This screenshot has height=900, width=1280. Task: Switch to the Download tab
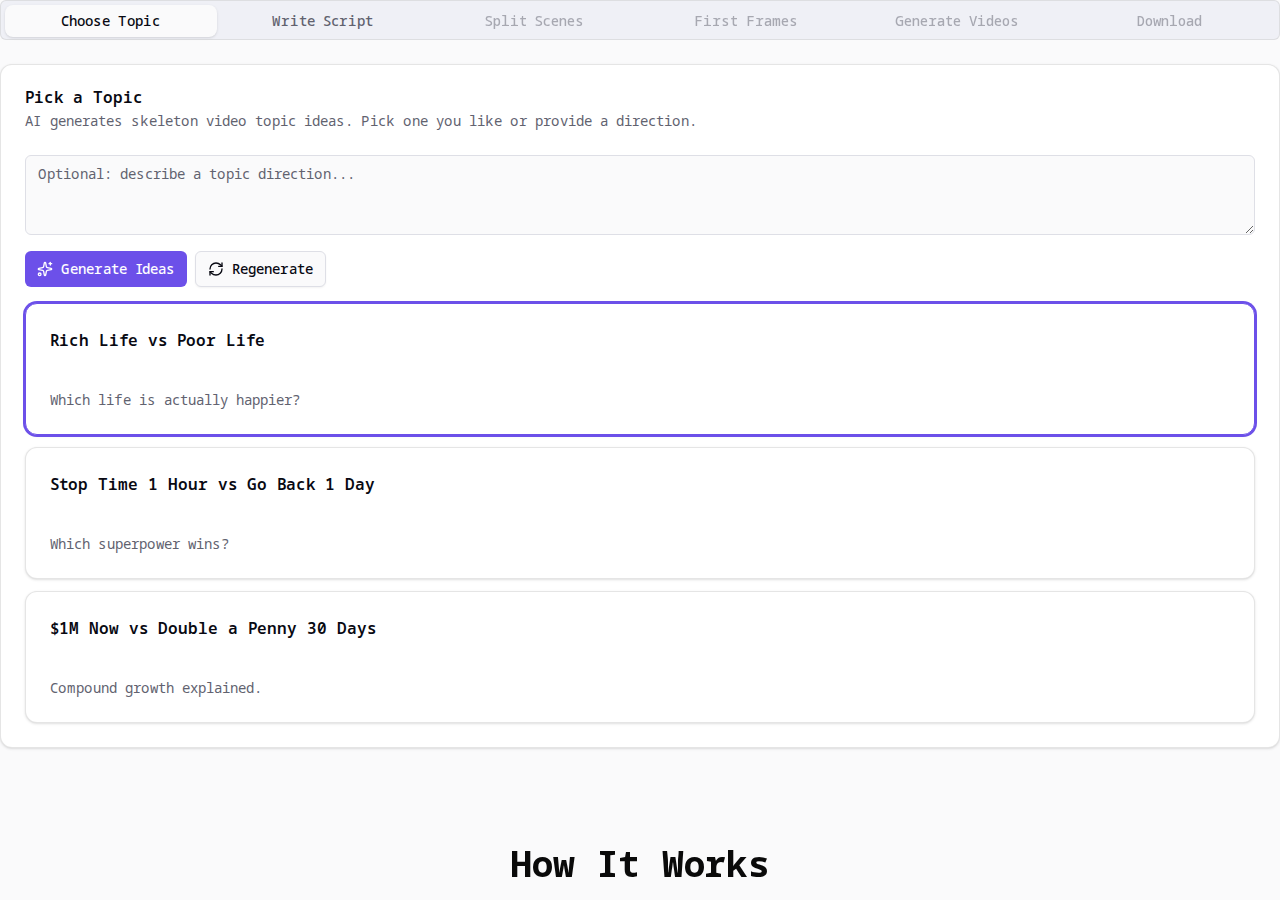(x=1169, y=21)
